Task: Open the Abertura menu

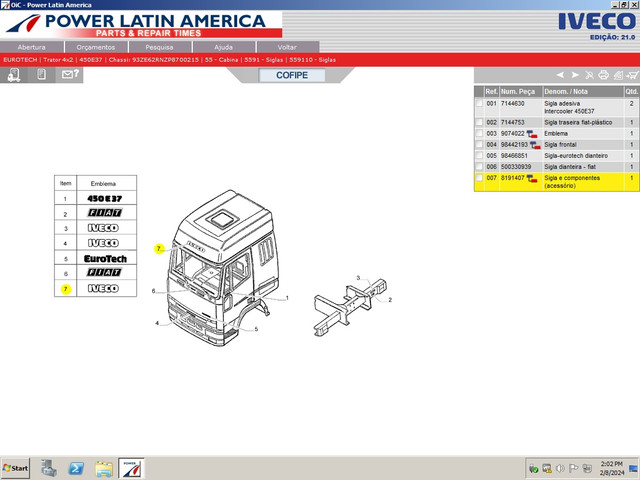Action: click(x=31, y=47)
